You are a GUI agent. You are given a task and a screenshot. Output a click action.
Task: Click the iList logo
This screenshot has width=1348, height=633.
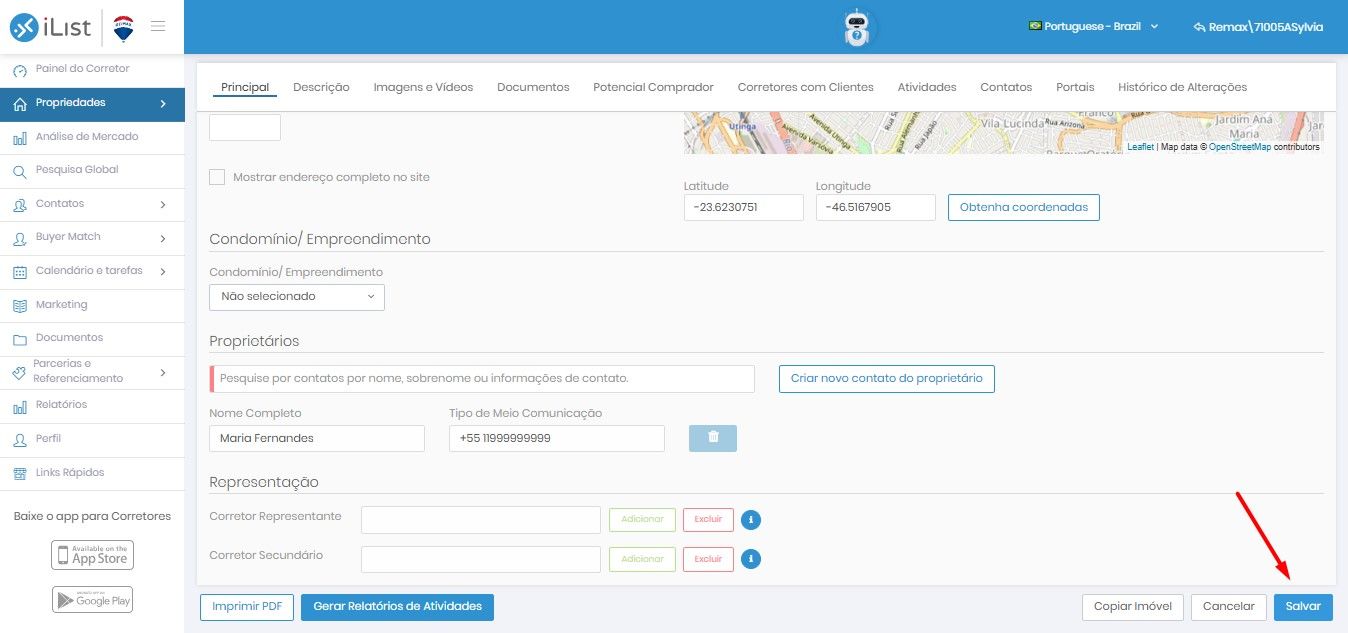pos(52,27)
